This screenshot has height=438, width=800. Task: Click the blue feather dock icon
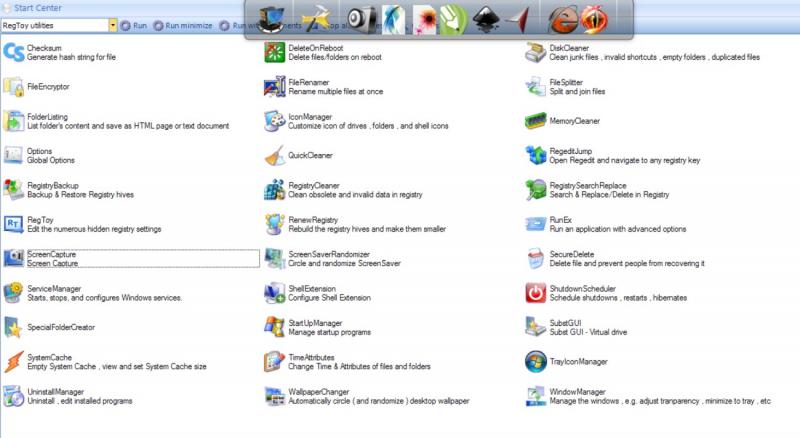[x=394, y=20]
